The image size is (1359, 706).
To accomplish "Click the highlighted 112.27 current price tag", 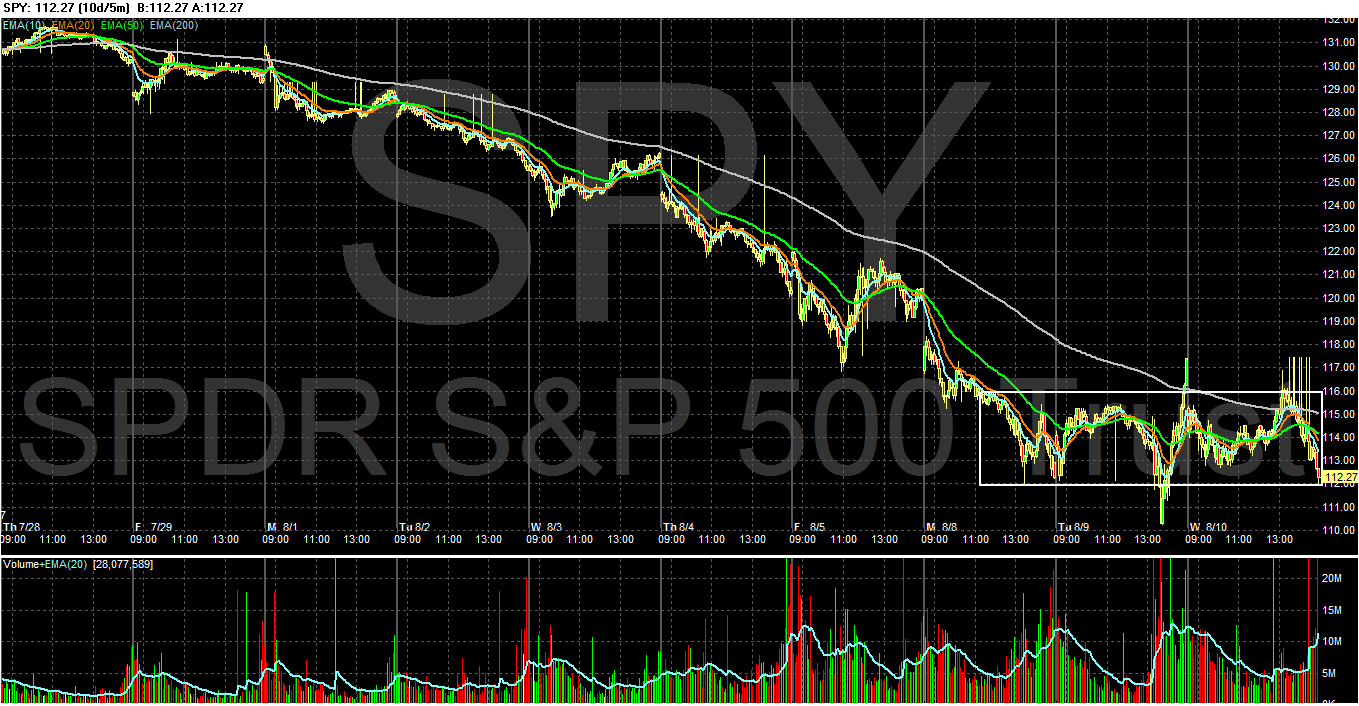I will (1340, 478).
